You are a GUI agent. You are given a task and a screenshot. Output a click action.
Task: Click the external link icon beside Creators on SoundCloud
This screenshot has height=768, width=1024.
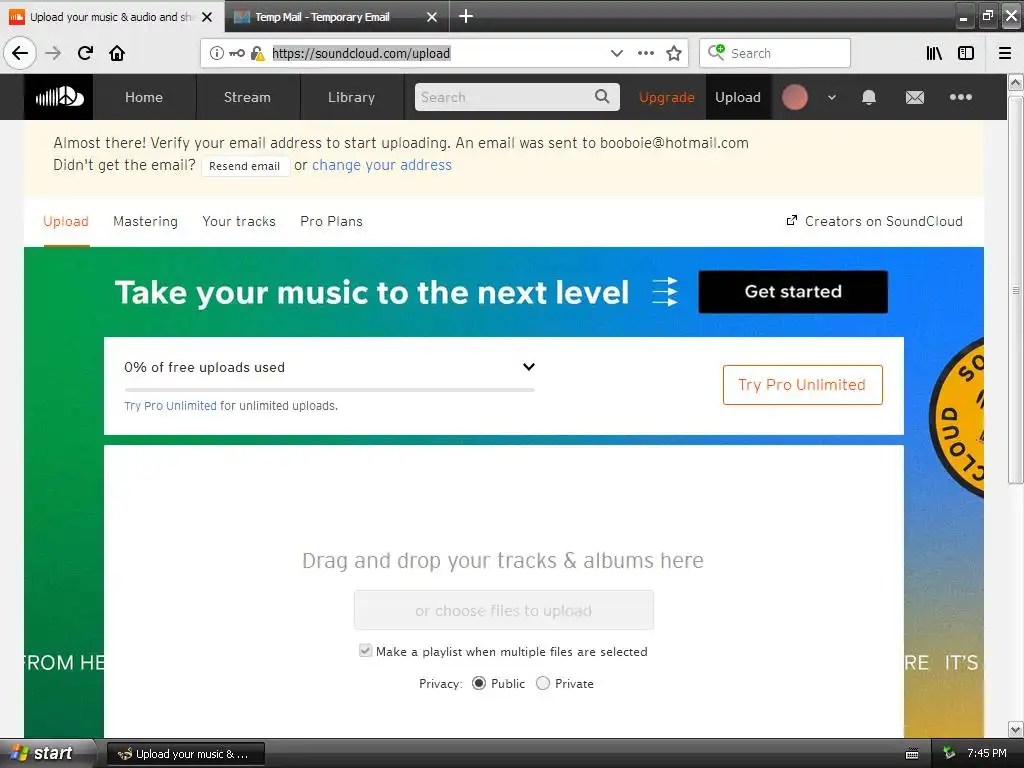pyautogui.click(x=792, y=221)
